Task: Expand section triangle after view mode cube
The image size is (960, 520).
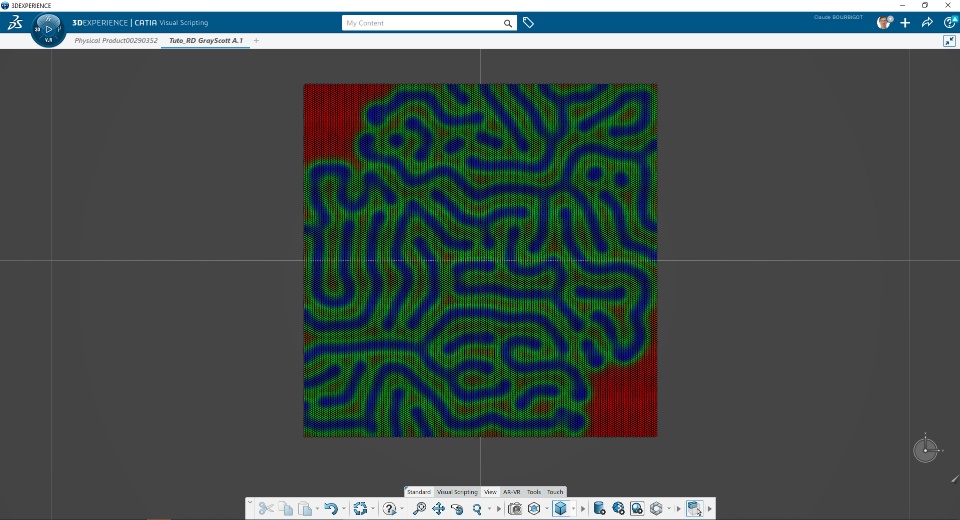Action: (583, 509)
